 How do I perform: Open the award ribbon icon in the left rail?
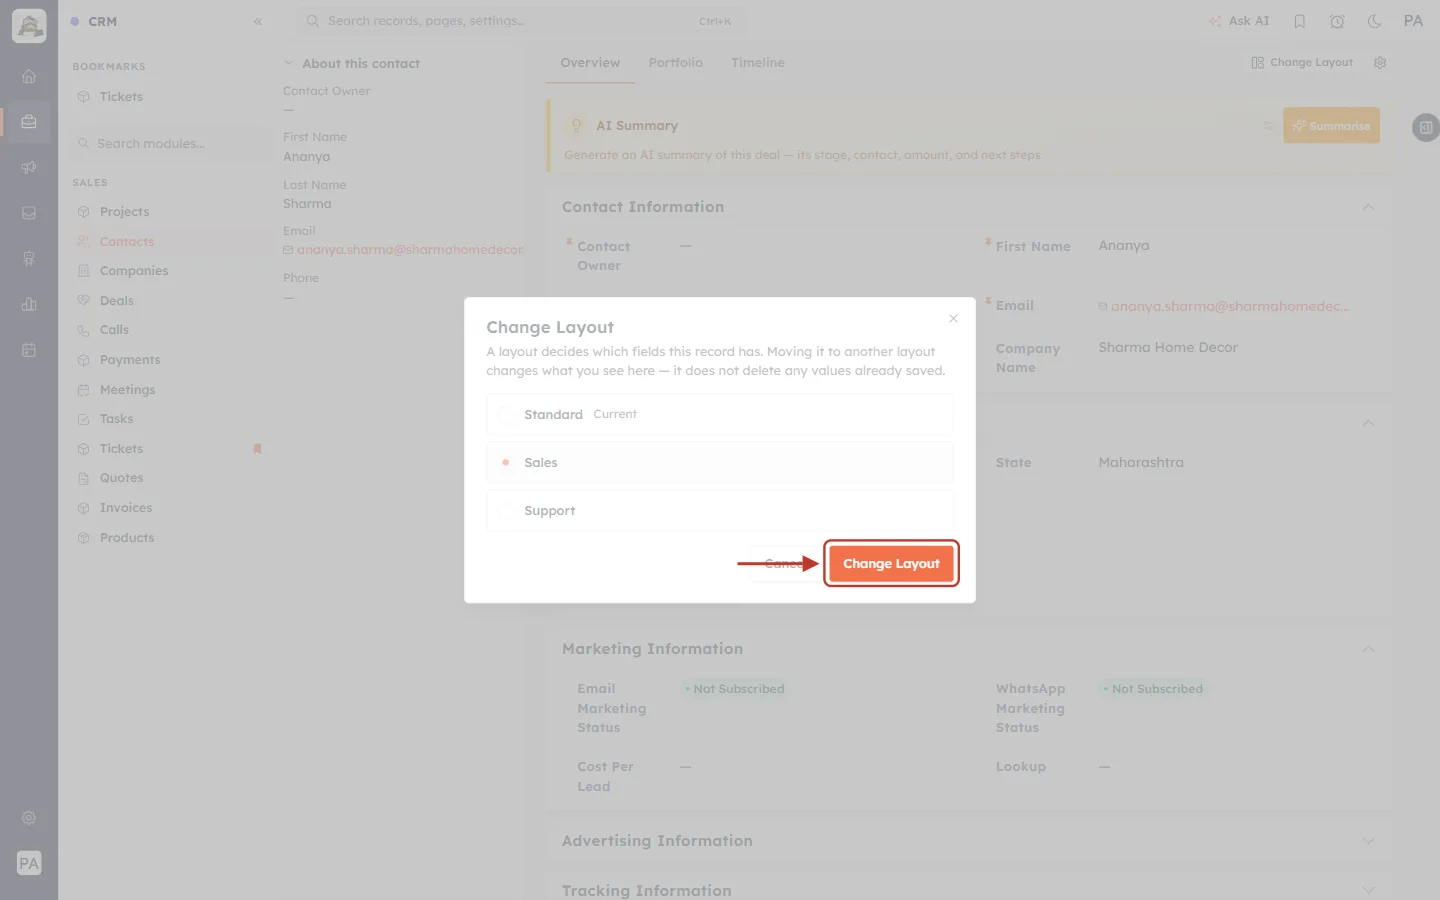(x=29, y=259)
